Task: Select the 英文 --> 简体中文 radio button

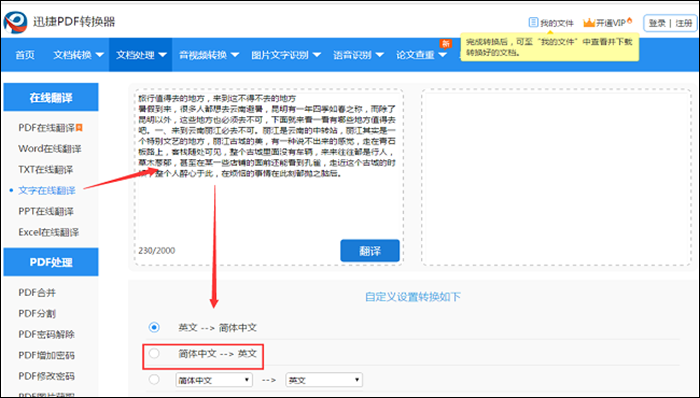Action: coord(154,328)
